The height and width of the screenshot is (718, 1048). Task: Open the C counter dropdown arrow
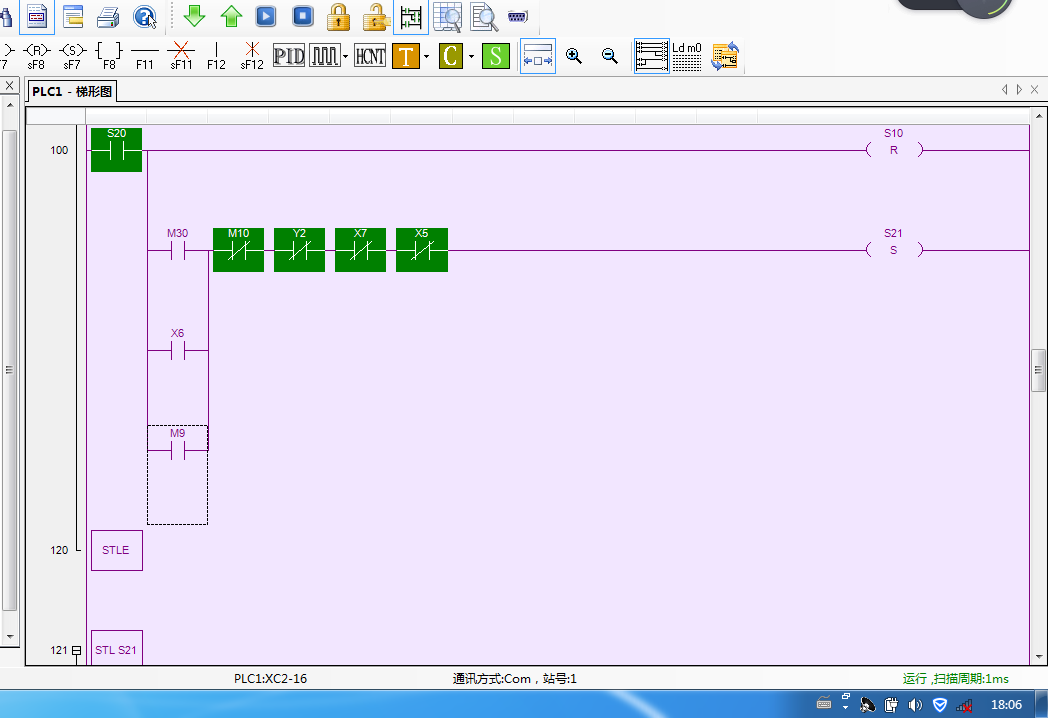coord(471,57)
